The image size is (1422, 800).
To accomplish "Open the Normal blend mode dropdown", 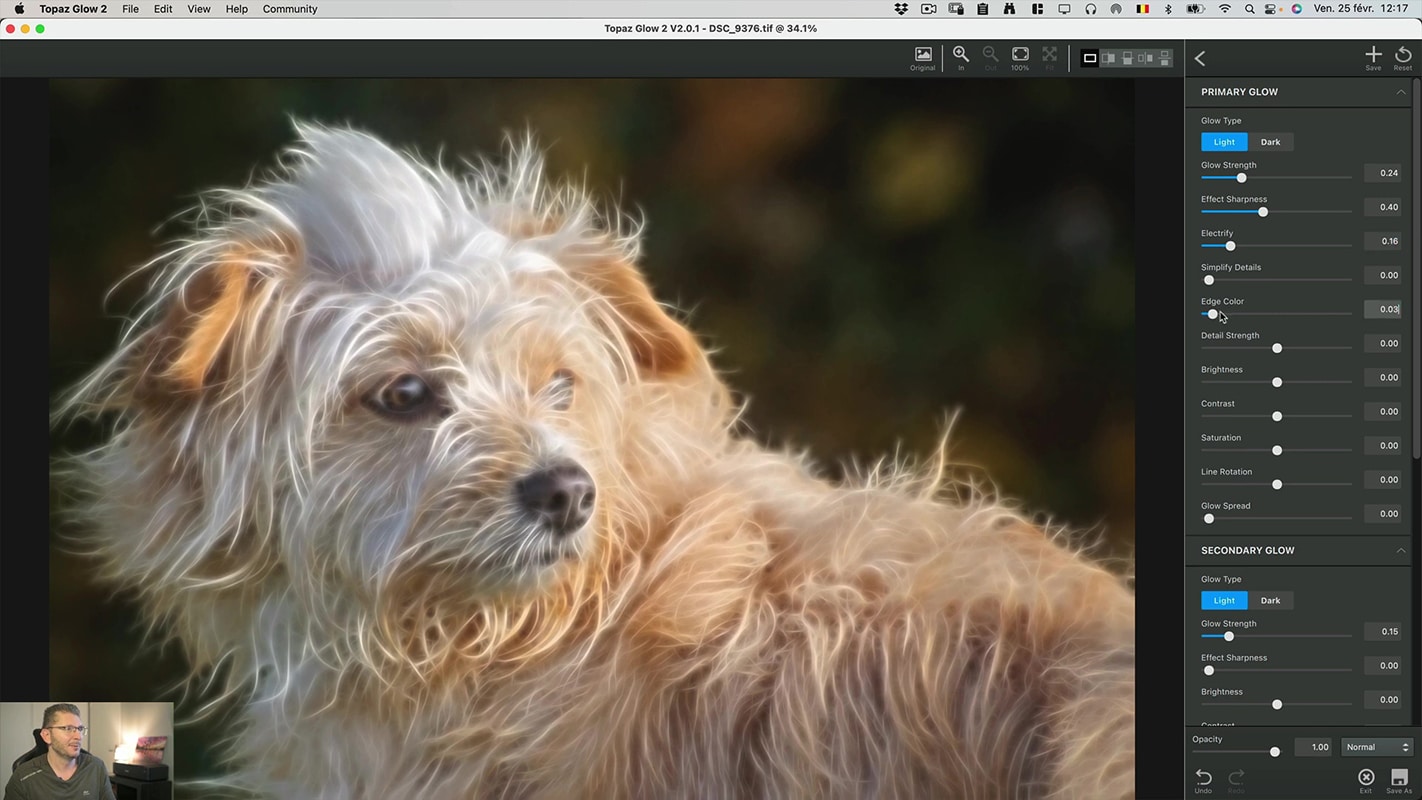I will click(x=1377, y=747).
